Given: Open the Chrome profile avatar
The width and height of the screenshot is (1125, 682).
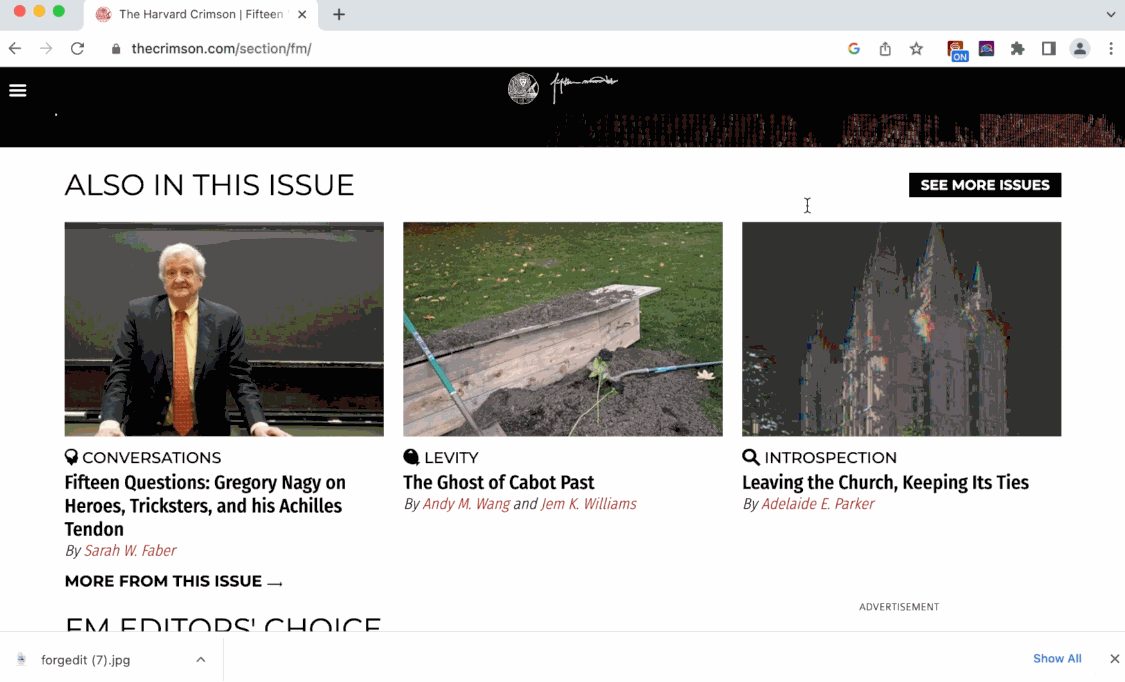Looking at the screenshot, I should [x=1080, y=49].
